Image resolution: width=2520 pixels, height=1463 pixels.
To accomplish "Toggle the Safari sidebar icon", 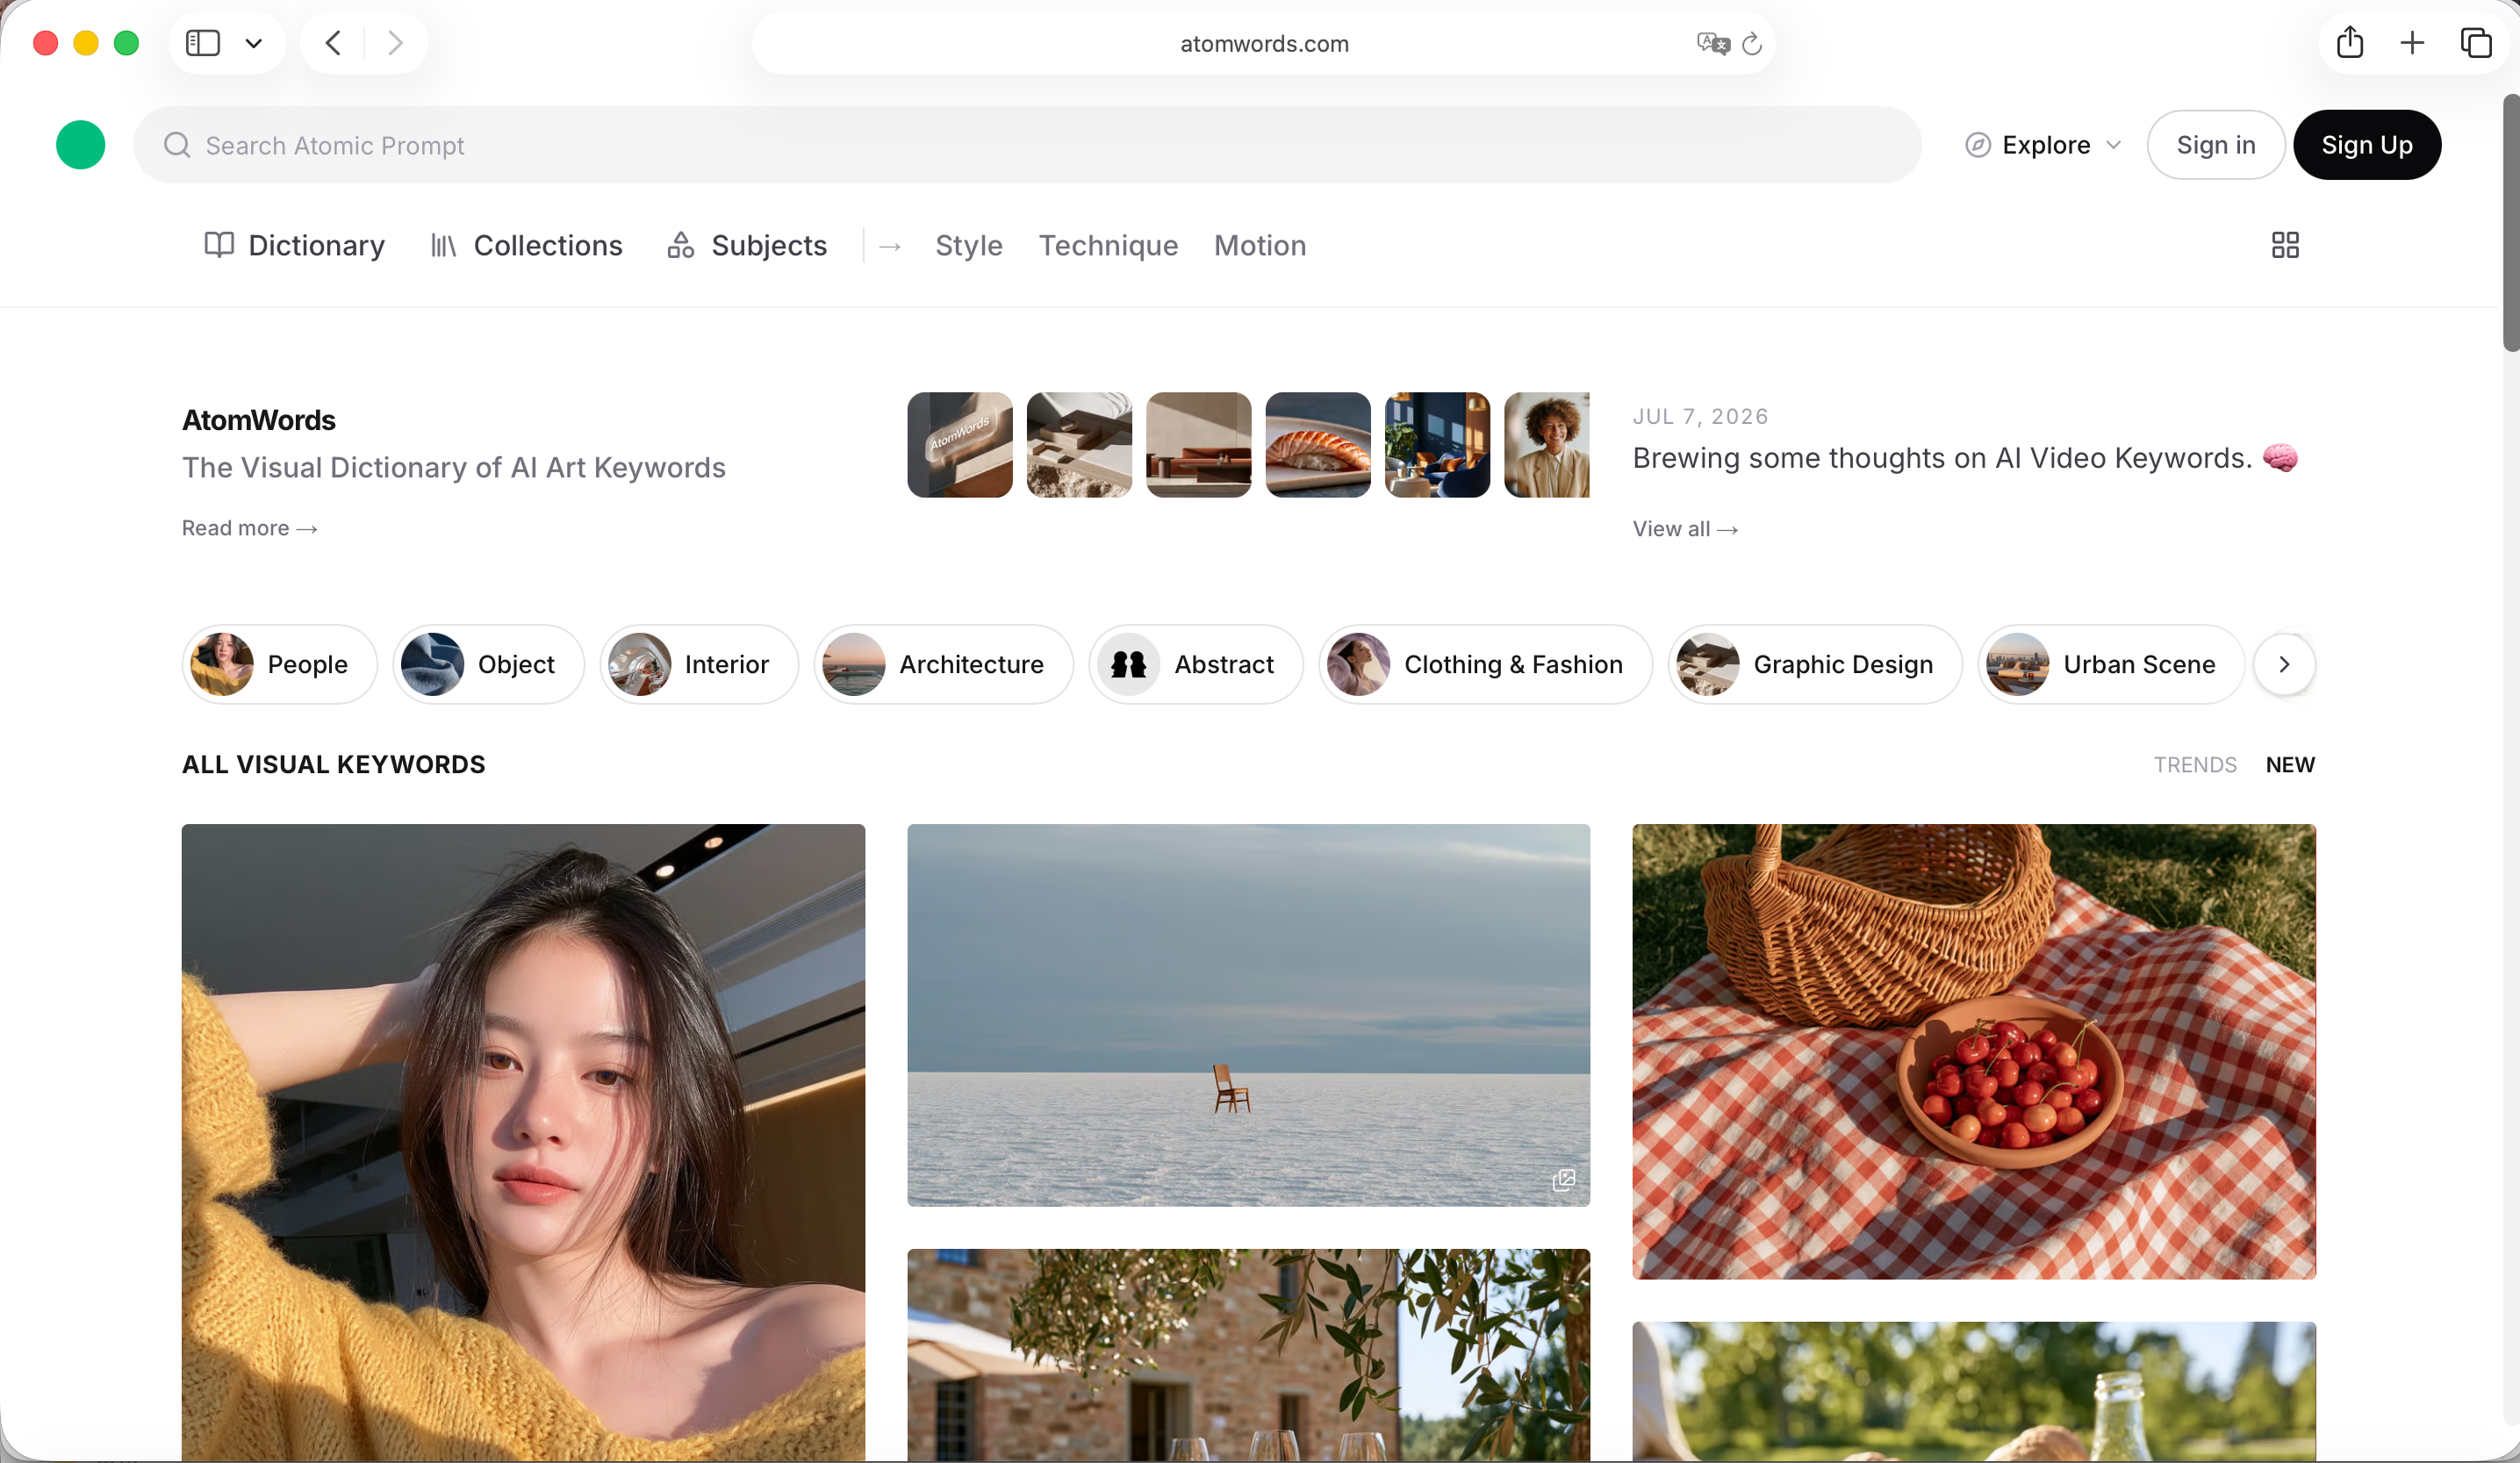I will pos(203,43).
